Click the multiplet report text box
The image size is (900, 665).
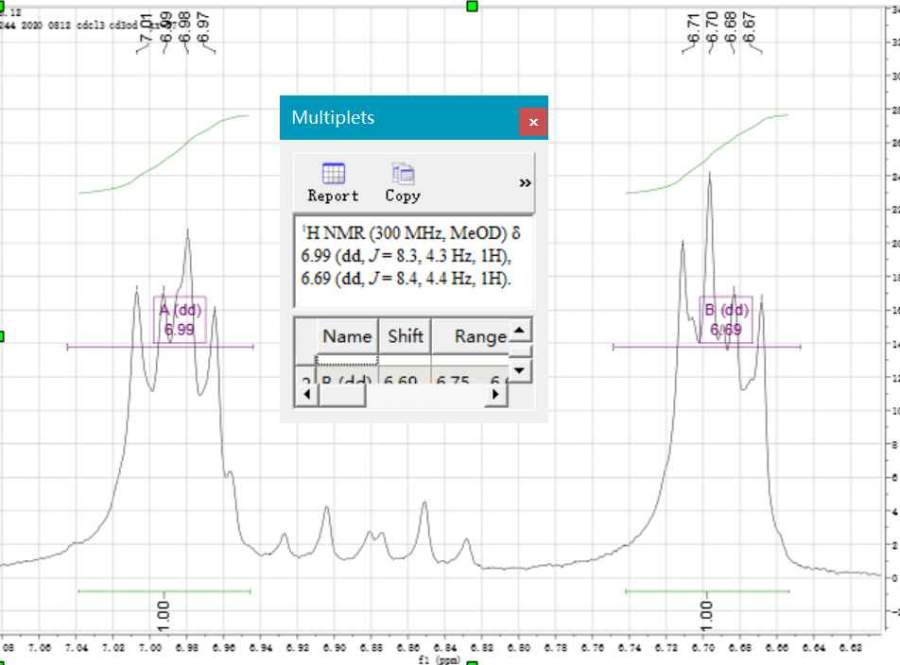414,260
